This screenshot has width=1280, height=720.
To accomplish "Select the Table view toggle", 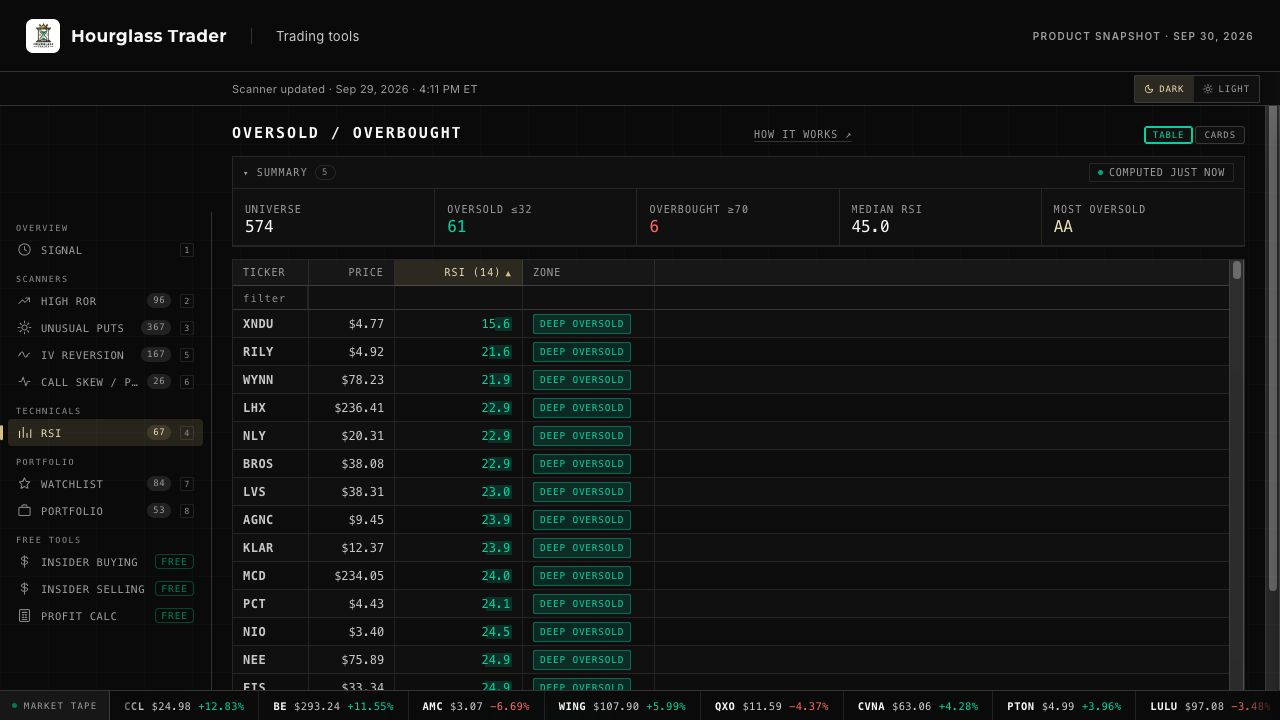I will [x=1168, y=135].
